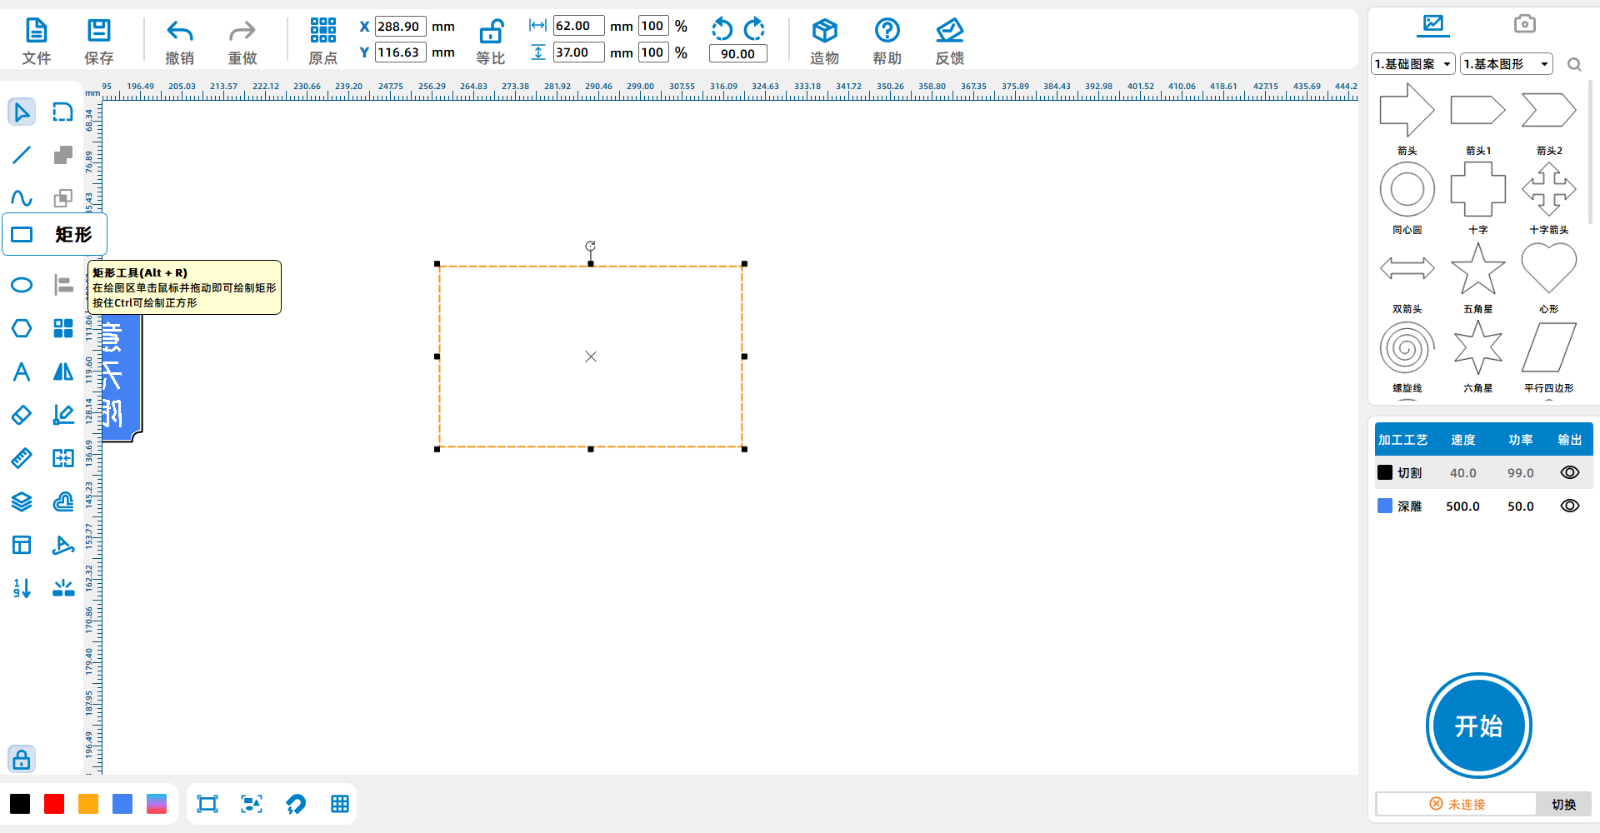
Task: Select the polygon tool
Action: click(21, 328)
